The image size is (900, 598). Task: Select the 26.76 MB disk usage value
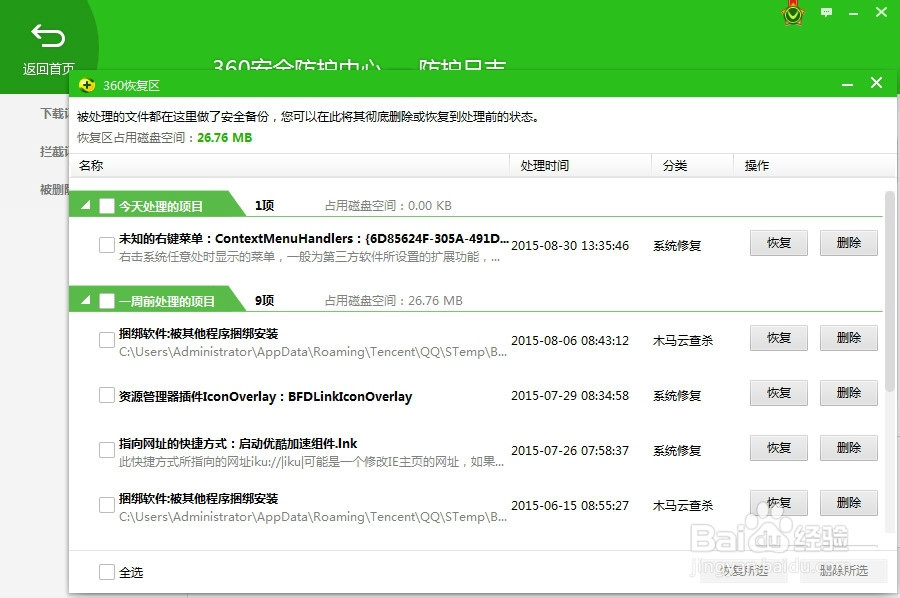(x=224, y=138)
